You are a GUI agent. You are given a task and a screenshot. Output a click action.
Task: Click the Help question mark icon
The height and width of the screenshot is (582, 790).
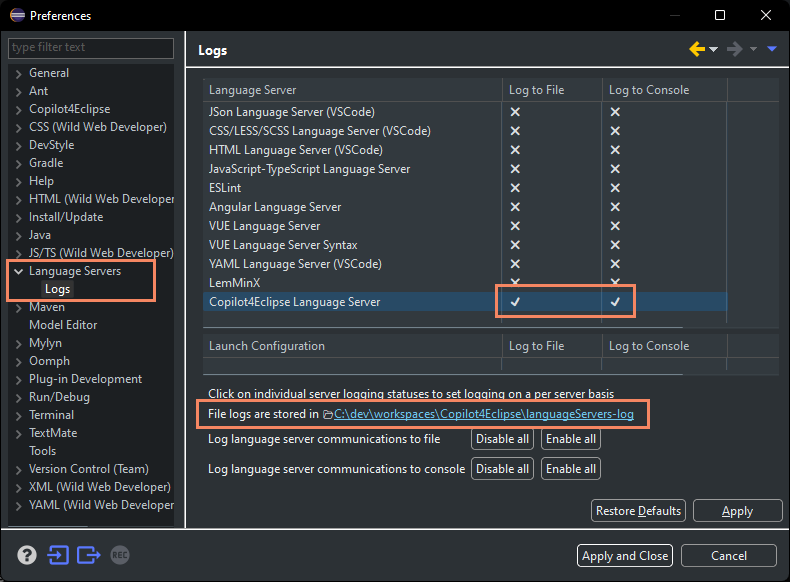click(27, 555)
